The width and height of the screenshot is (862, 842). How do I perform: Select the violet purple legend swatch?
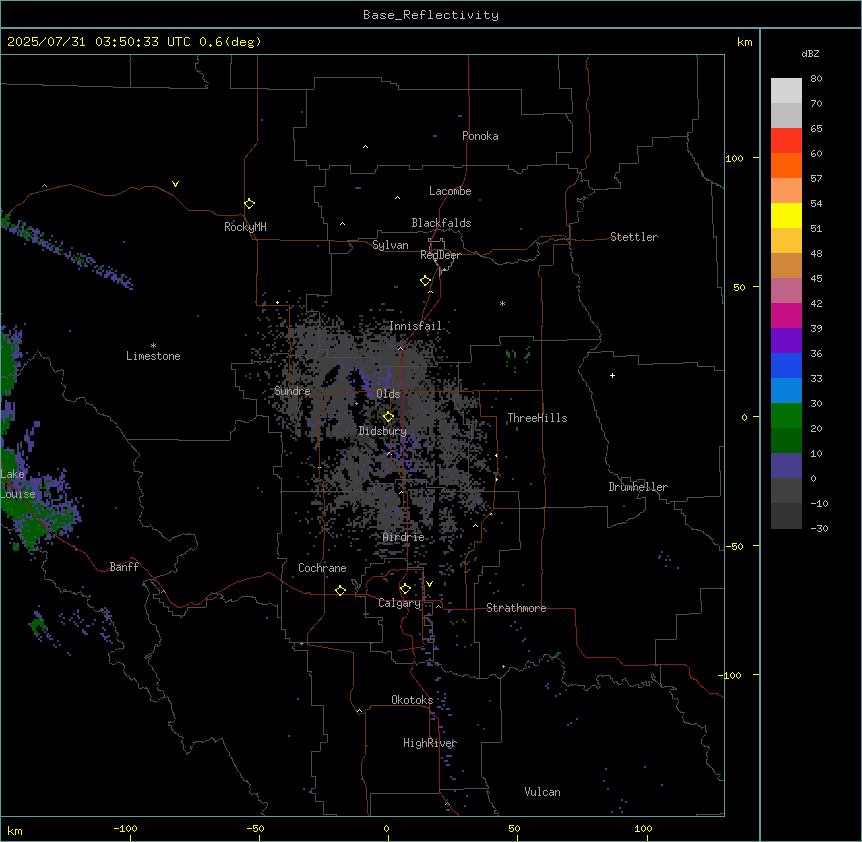pos(786,341)
